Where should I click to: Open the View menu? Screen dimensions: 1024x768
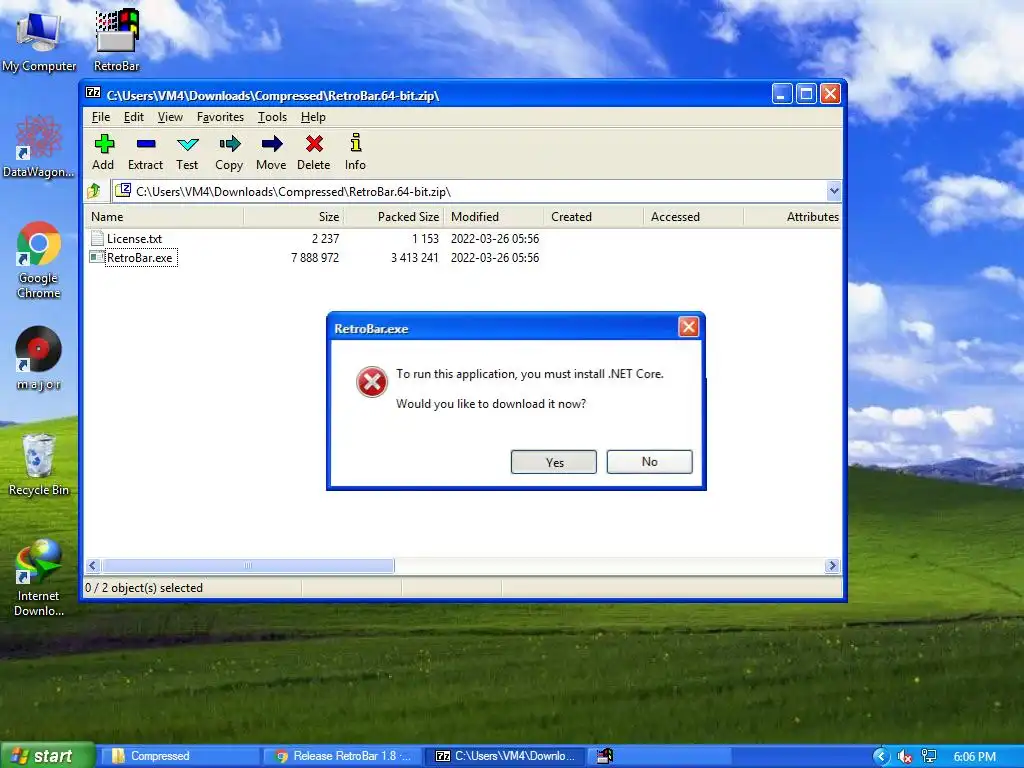pos(170,117)
